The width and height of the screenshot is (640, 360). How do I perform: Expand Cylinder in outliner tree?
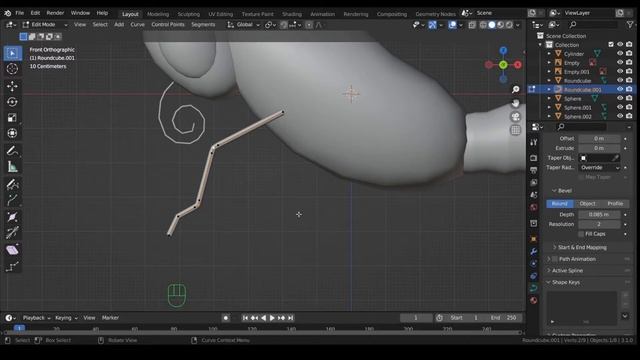click(x=549, y=53)
